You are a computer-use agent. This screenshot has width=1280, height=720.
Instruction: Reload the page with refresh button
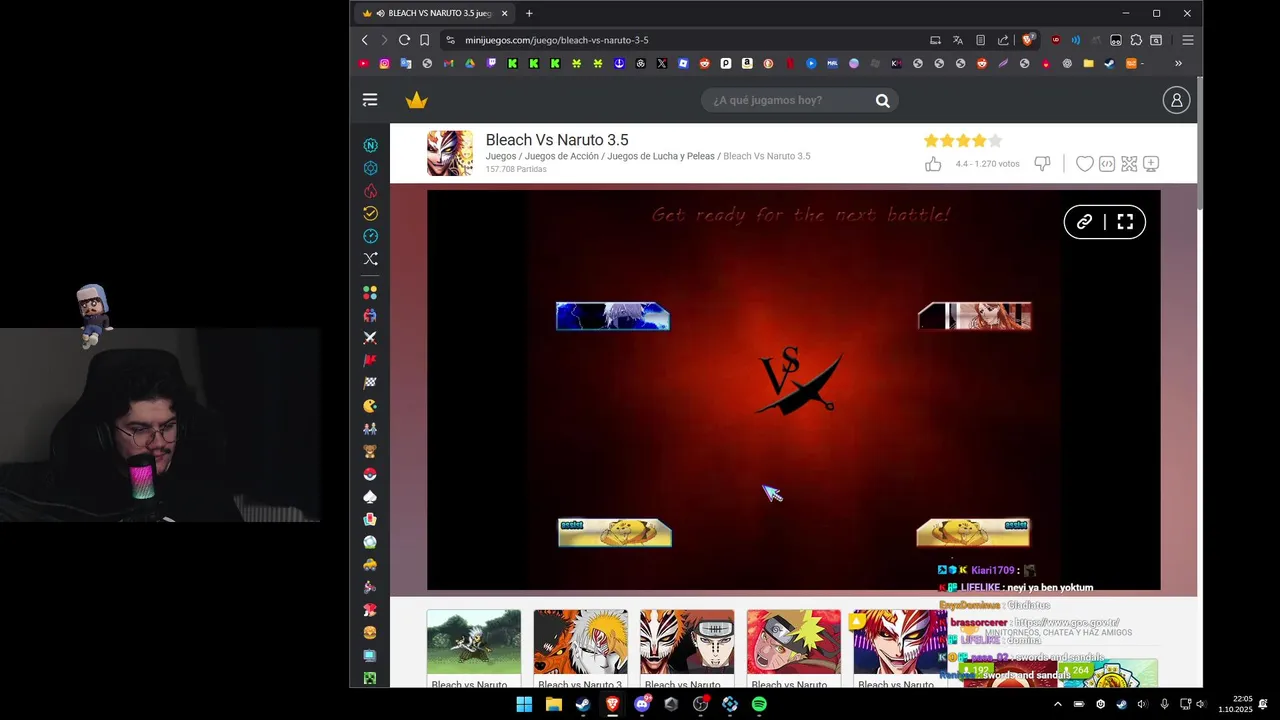tap(404, 40)
